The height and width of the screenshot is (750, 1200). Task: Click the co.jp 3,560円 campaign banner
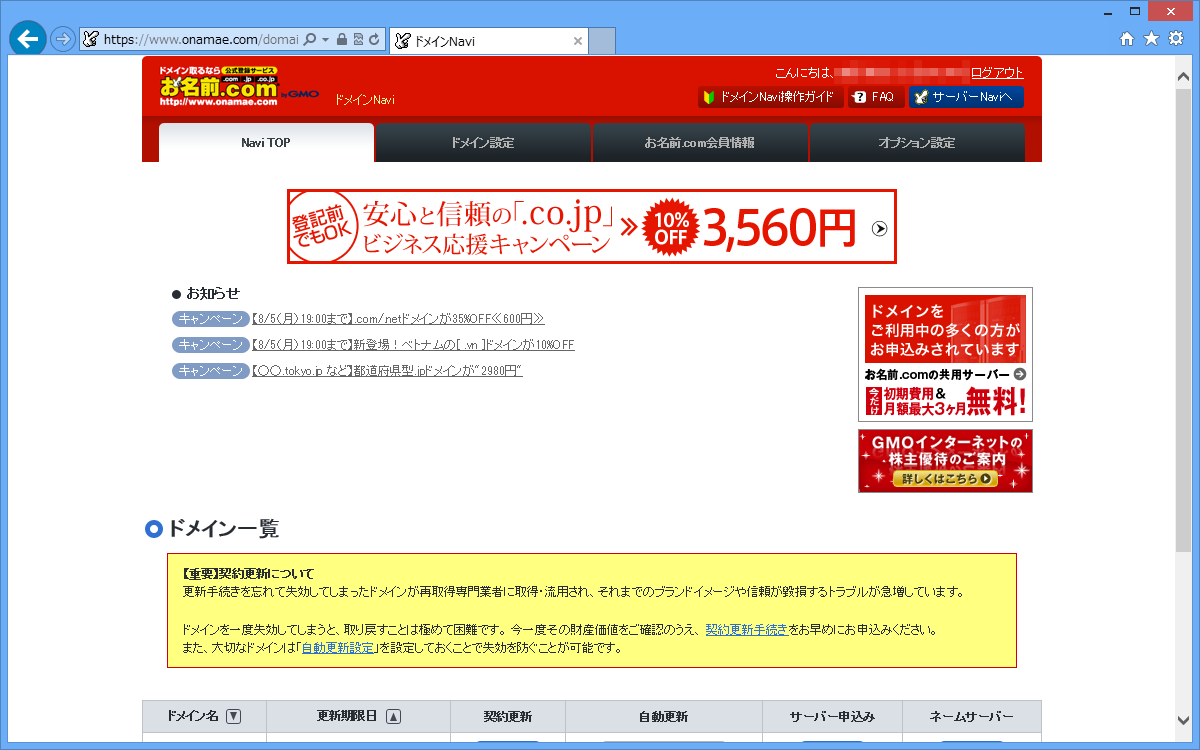coord(592,227)
